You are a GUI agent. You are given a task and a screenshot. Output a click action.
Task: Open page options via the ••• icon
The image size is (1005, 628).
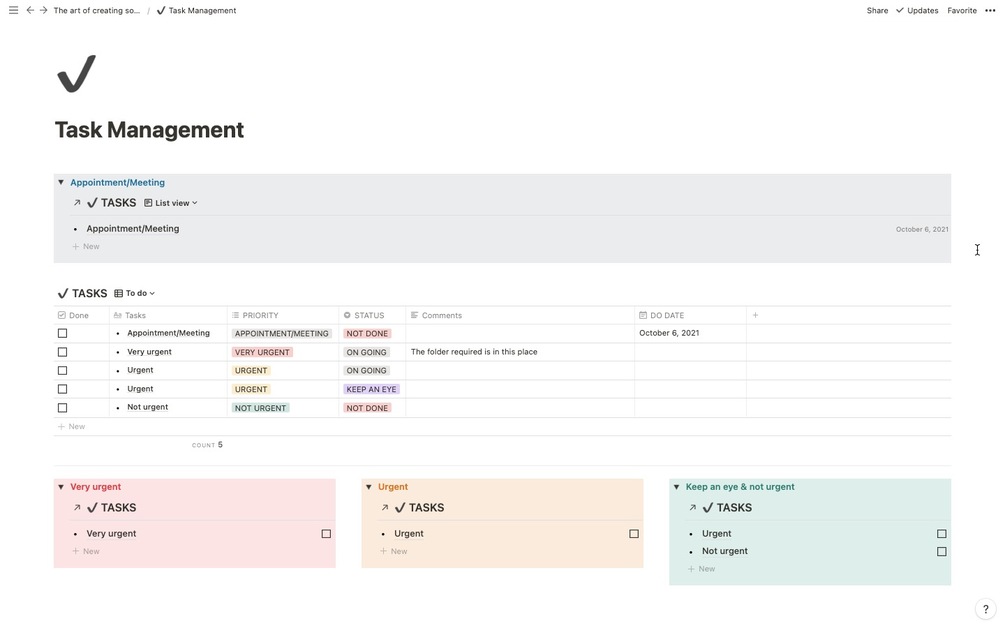[x=988, y=9]
